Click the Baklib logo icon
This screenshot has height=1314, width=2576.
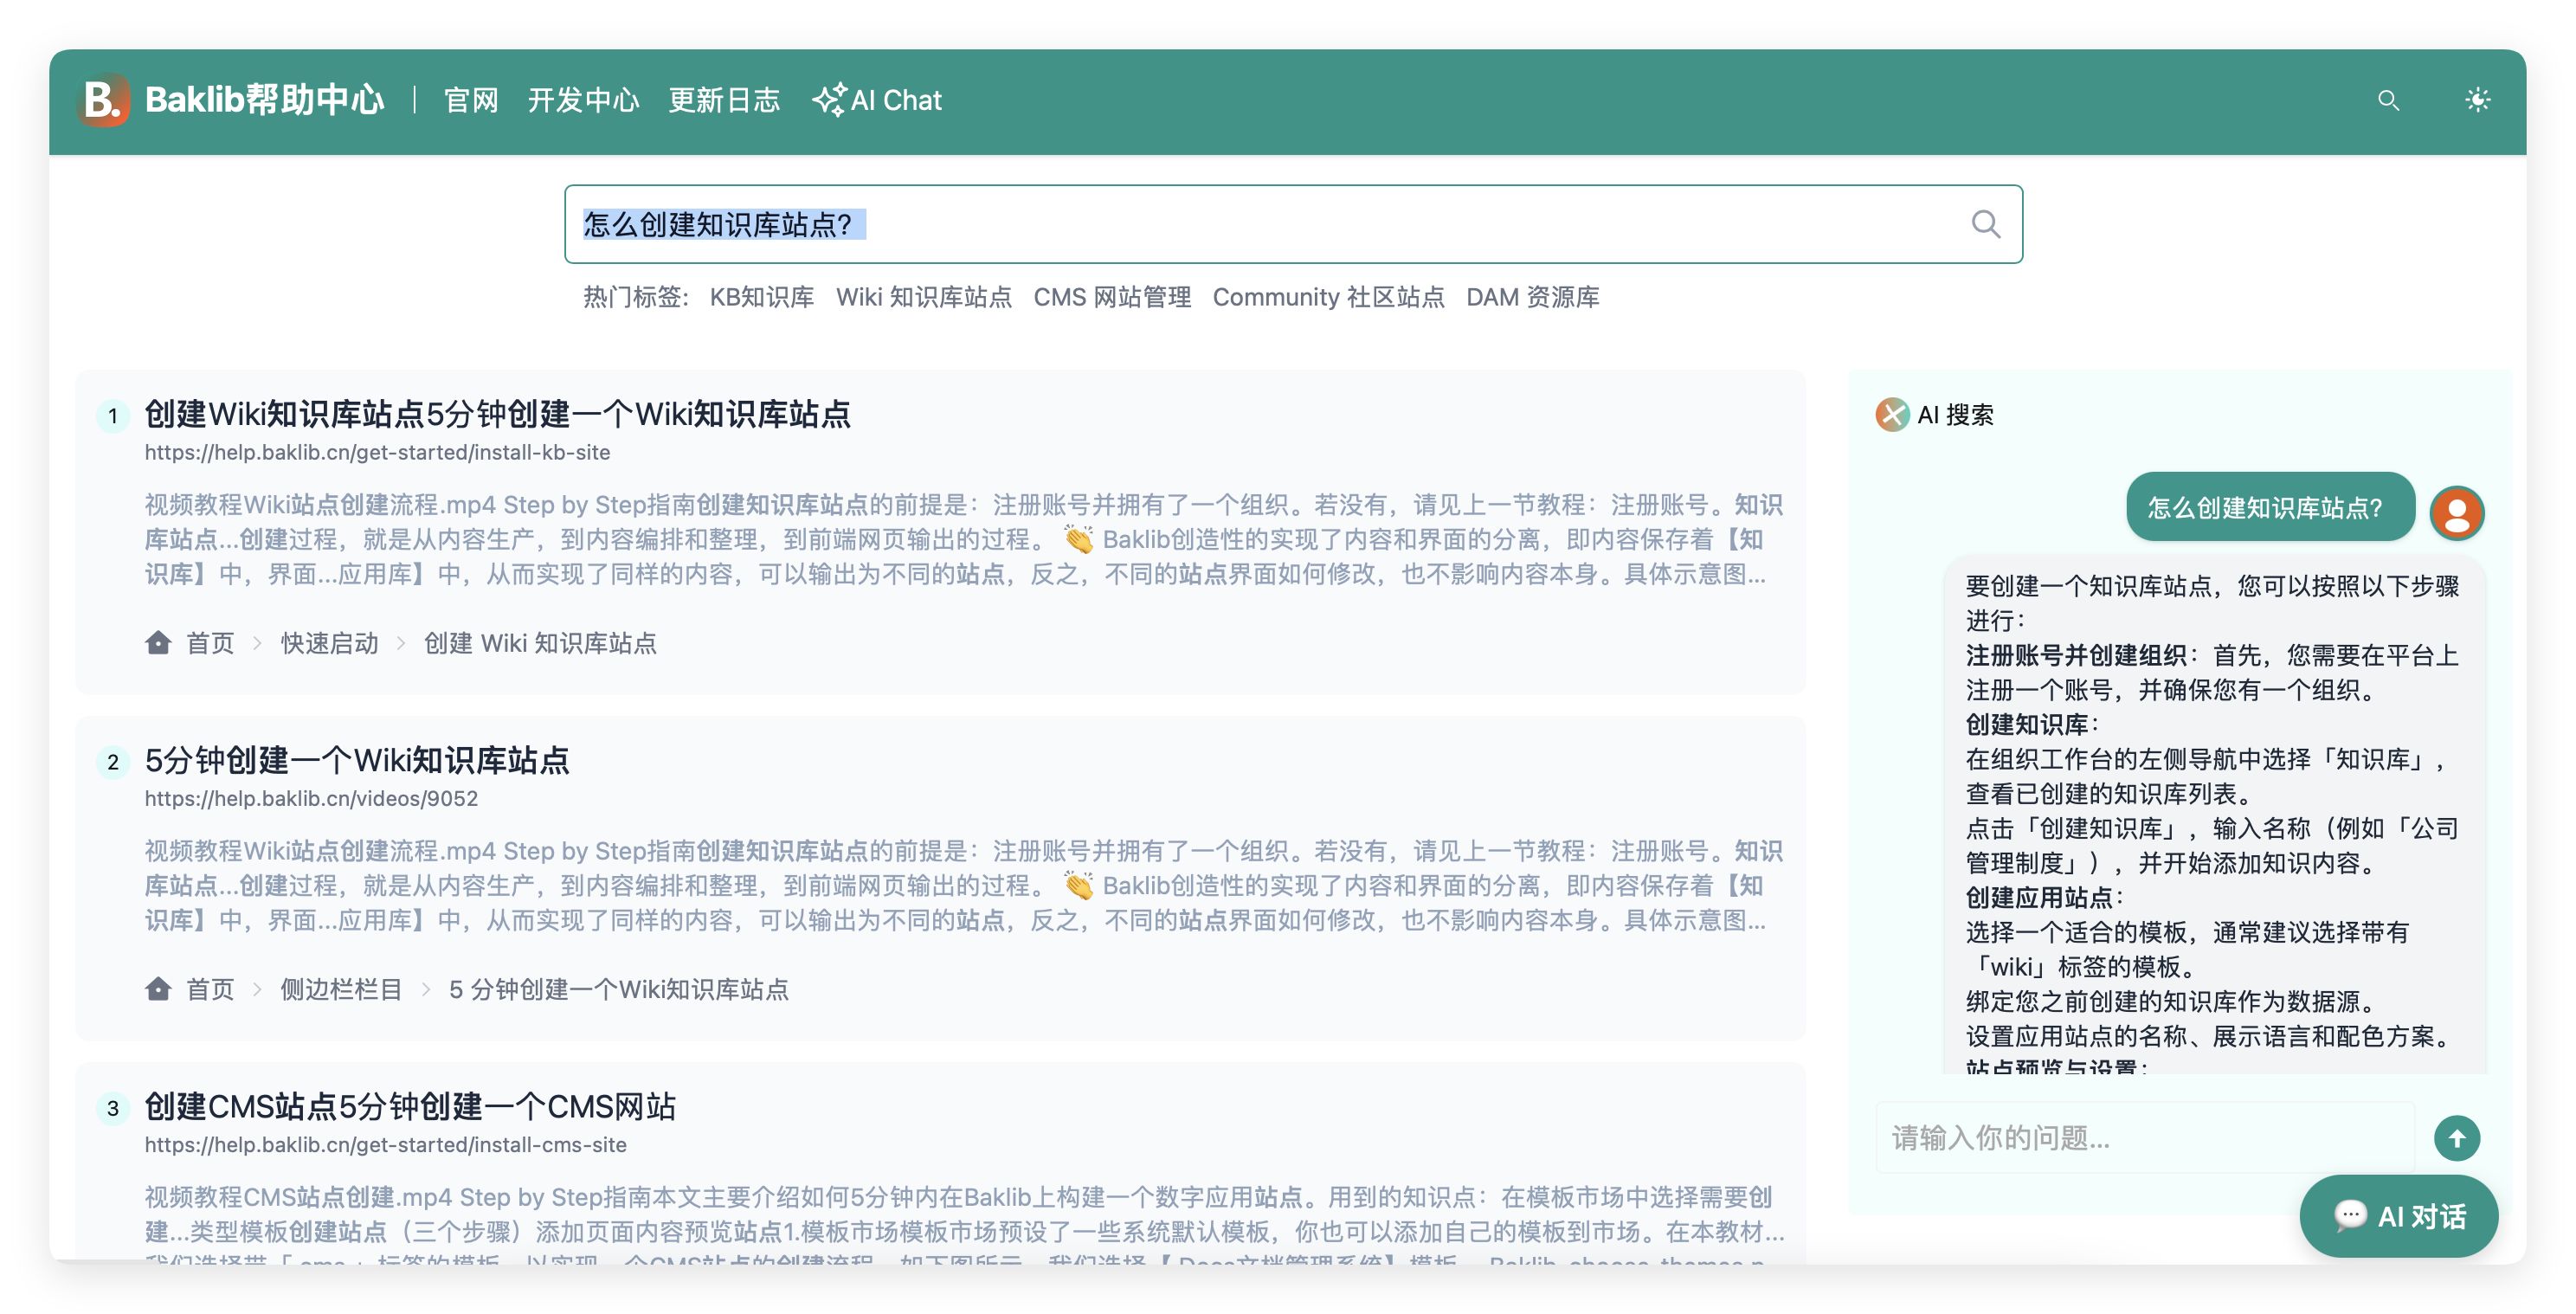pos(105,100)
